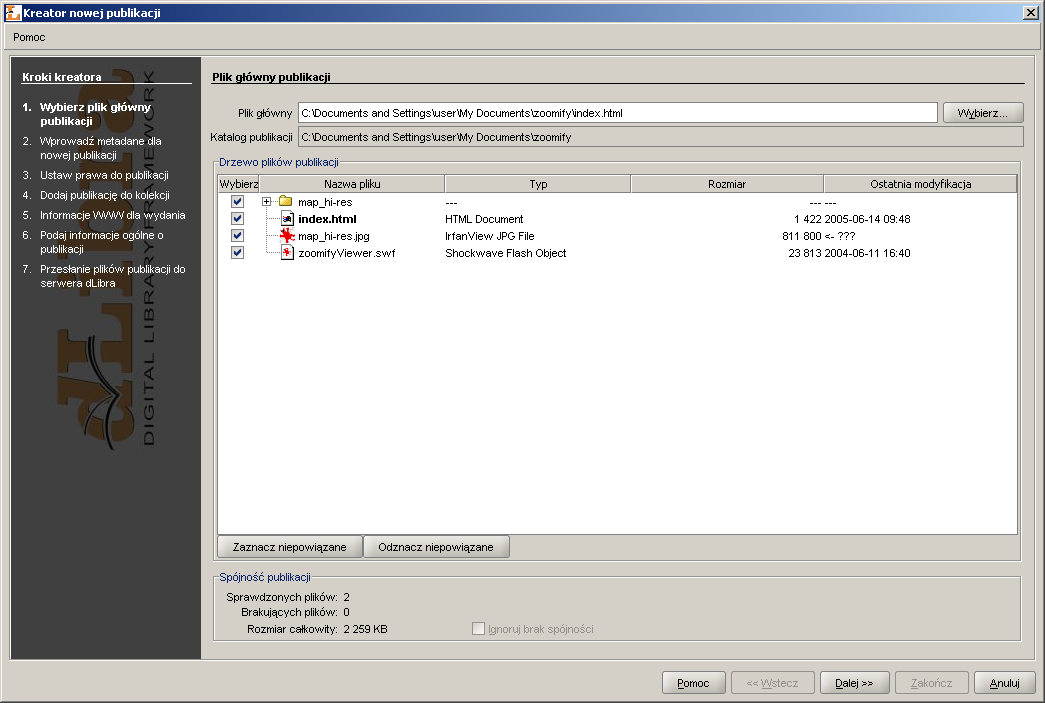Sort by the Nazwa pliku column header

pyautogui.click(x=352, y=184)
